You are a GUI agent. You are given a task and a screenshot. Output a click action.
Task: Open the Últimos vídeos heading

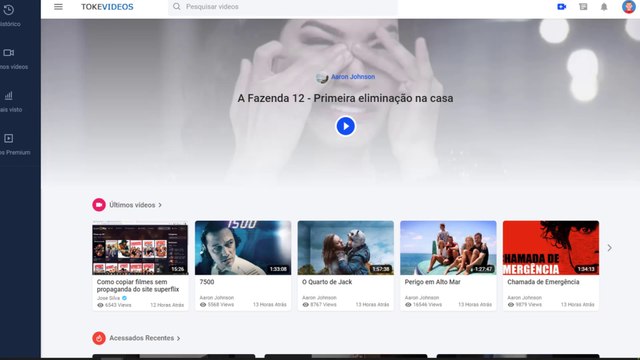click(x=132, y=205)
